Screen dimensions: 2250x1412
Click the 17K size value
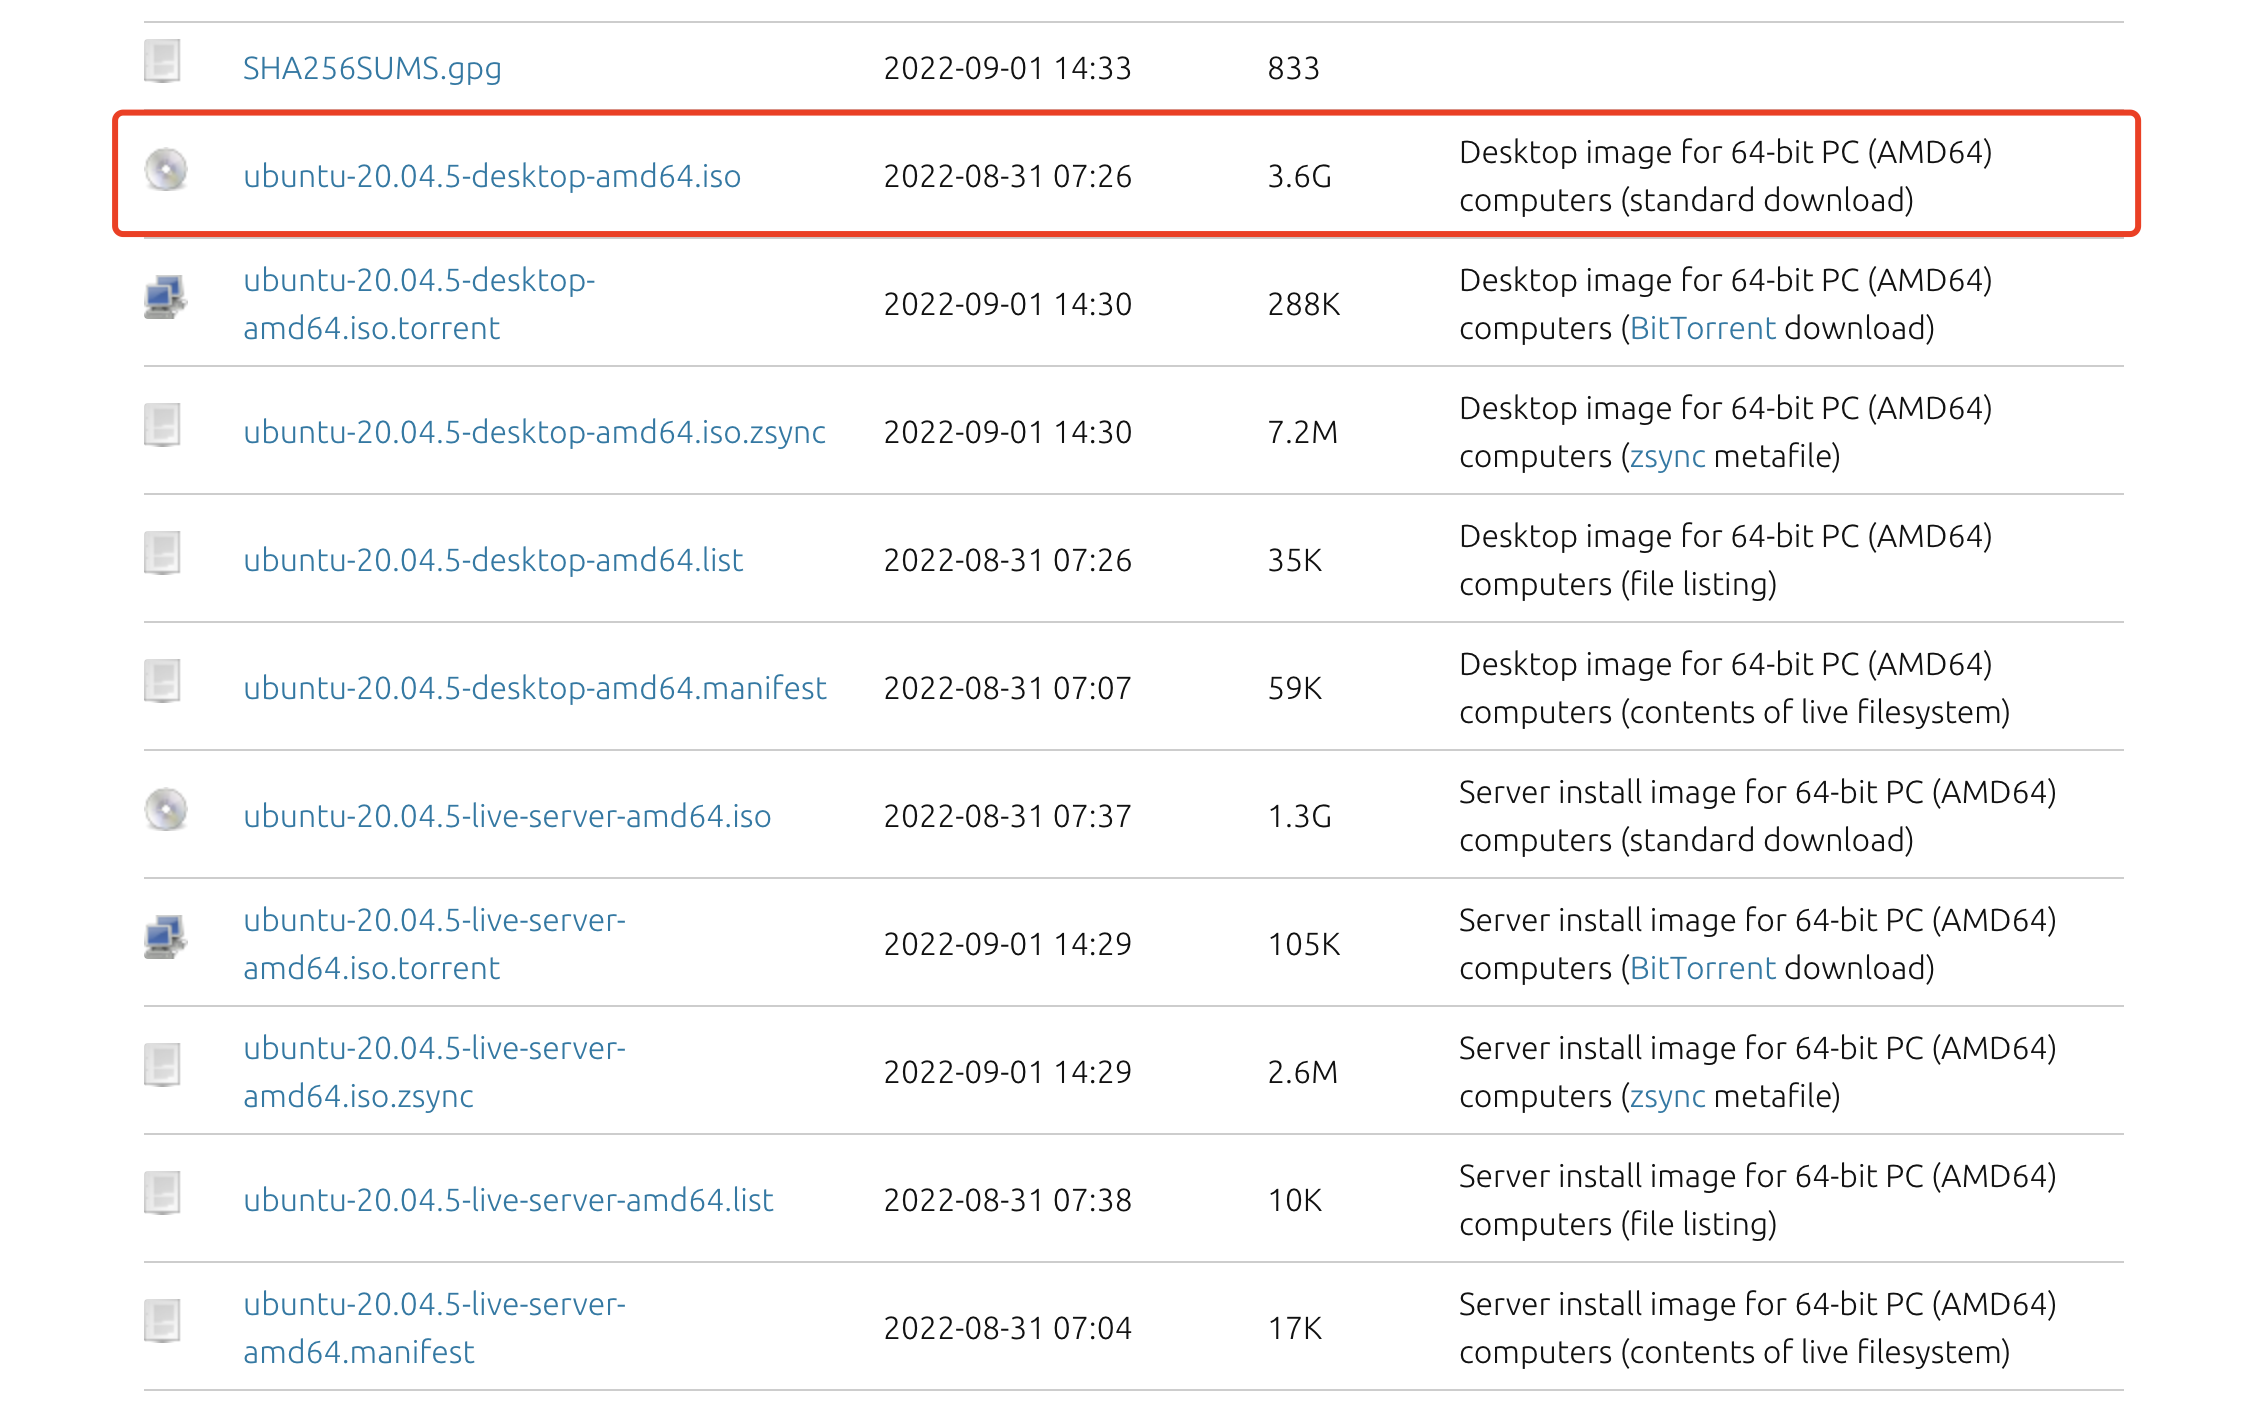click(x=1295, y=1328)
